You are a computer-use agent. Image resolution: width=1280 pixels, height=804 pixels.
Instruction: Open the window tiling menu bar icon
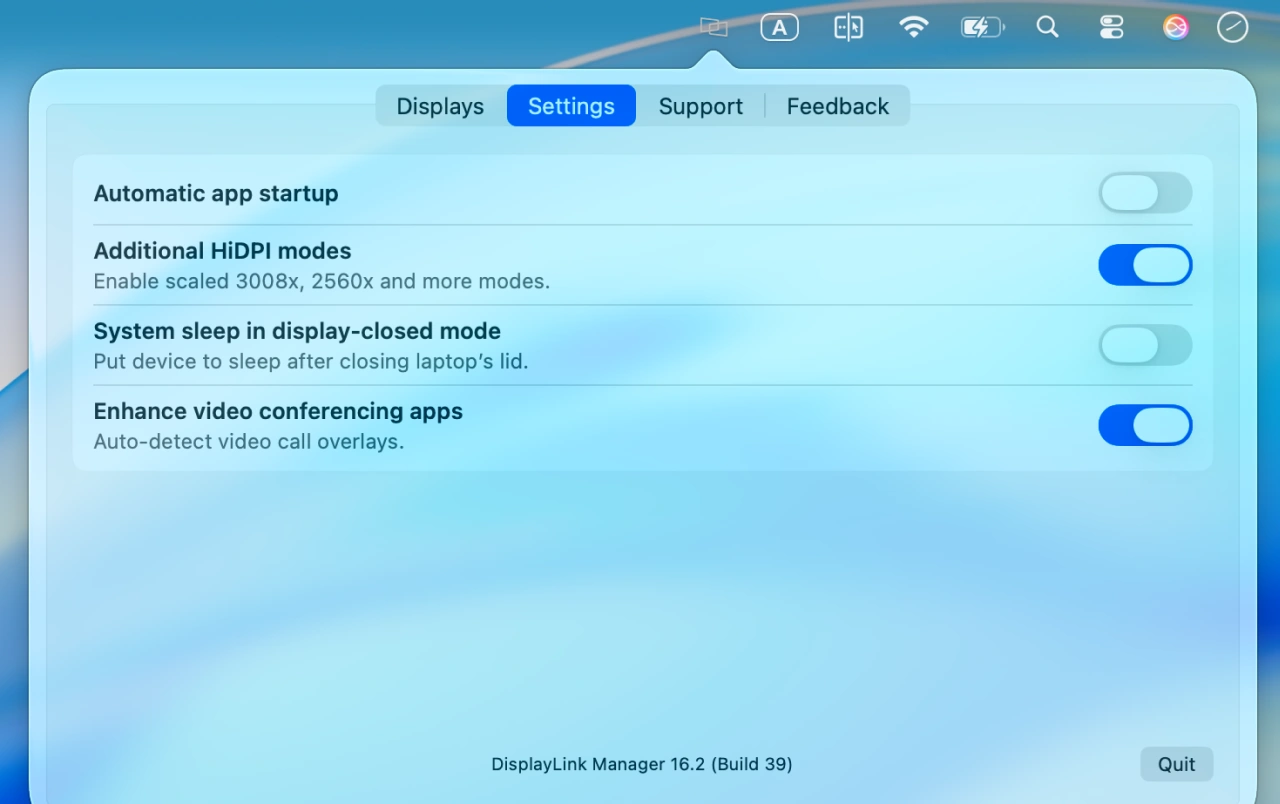click(848, 27)
